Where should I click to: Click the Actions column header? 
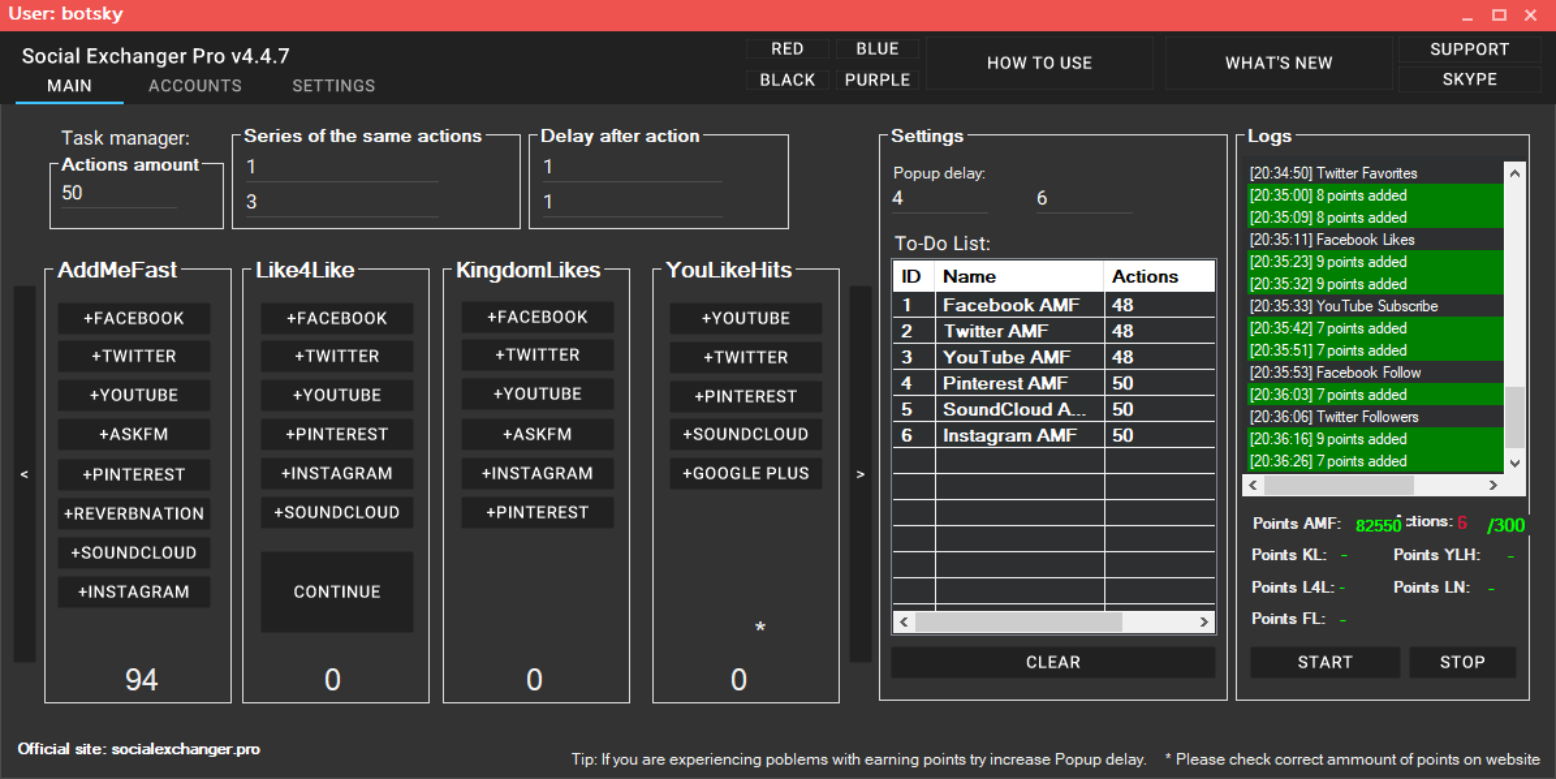pyautogui.click(x=1160, y=276)
